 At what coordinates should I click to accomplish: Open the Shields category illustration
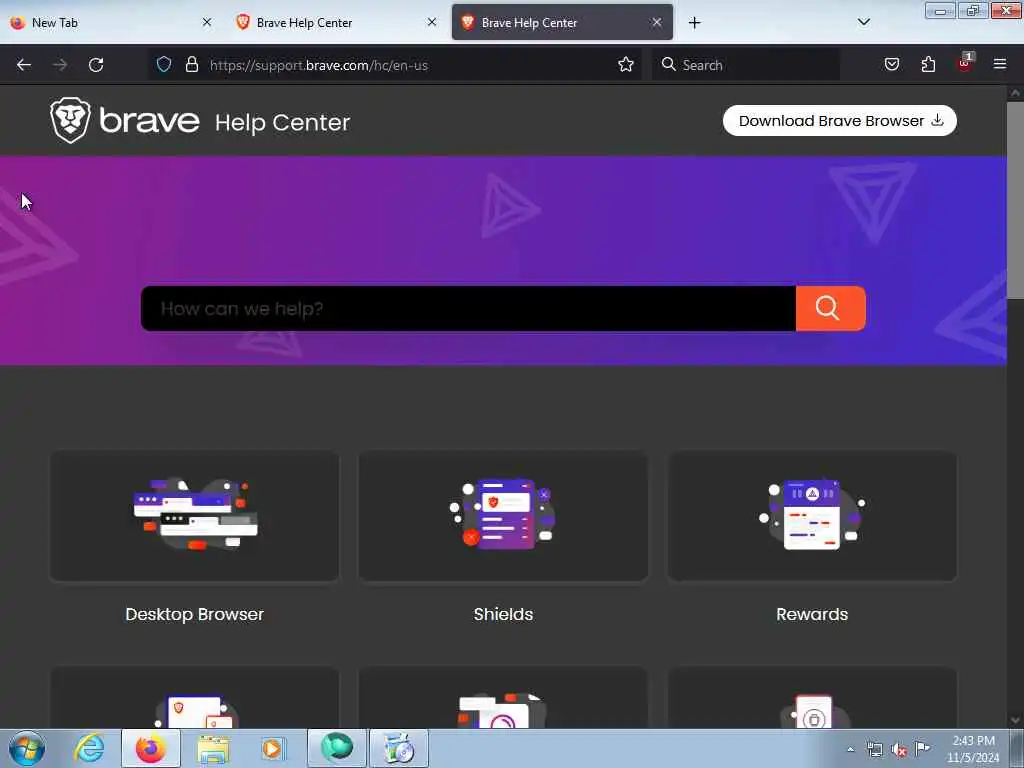pos(503,515)
